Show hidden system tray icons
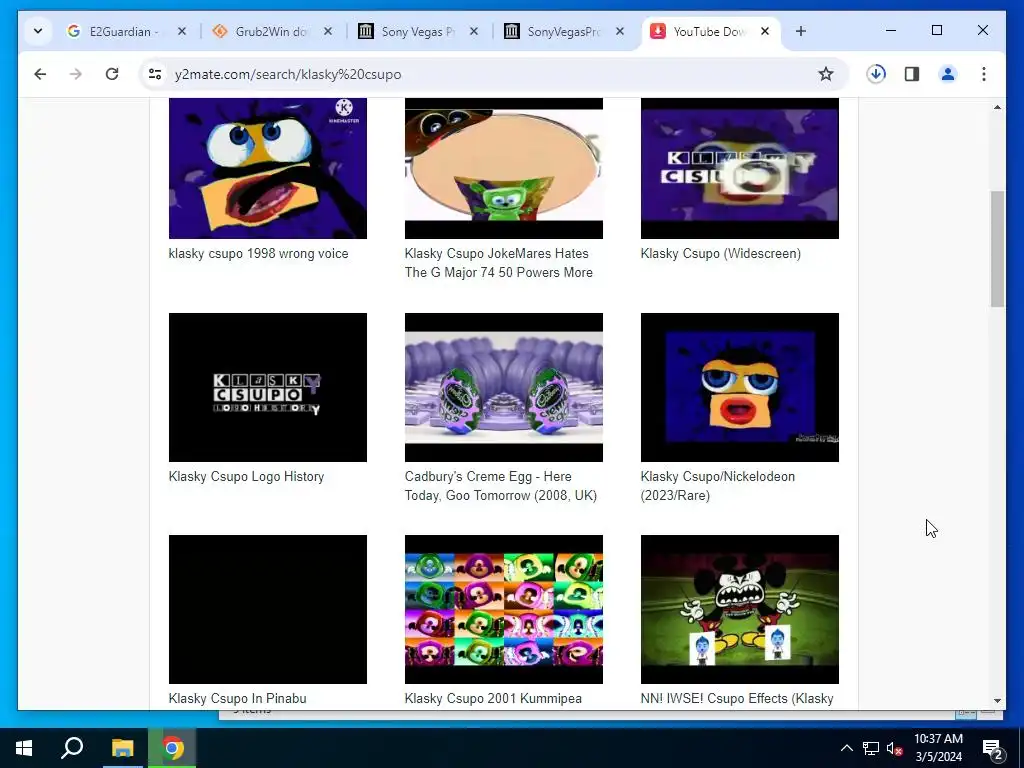Viewport: 1024px width, 768px height. point(846,748)
